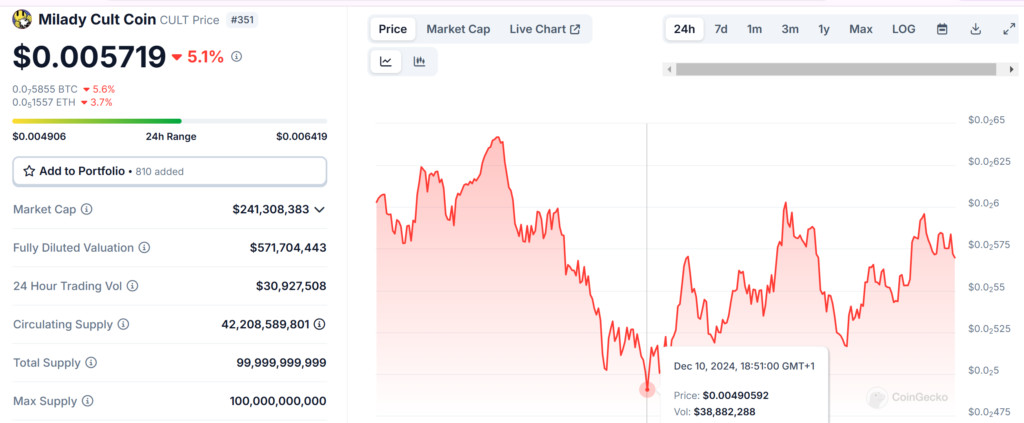Expand the Market Cap value chevron

319,209
